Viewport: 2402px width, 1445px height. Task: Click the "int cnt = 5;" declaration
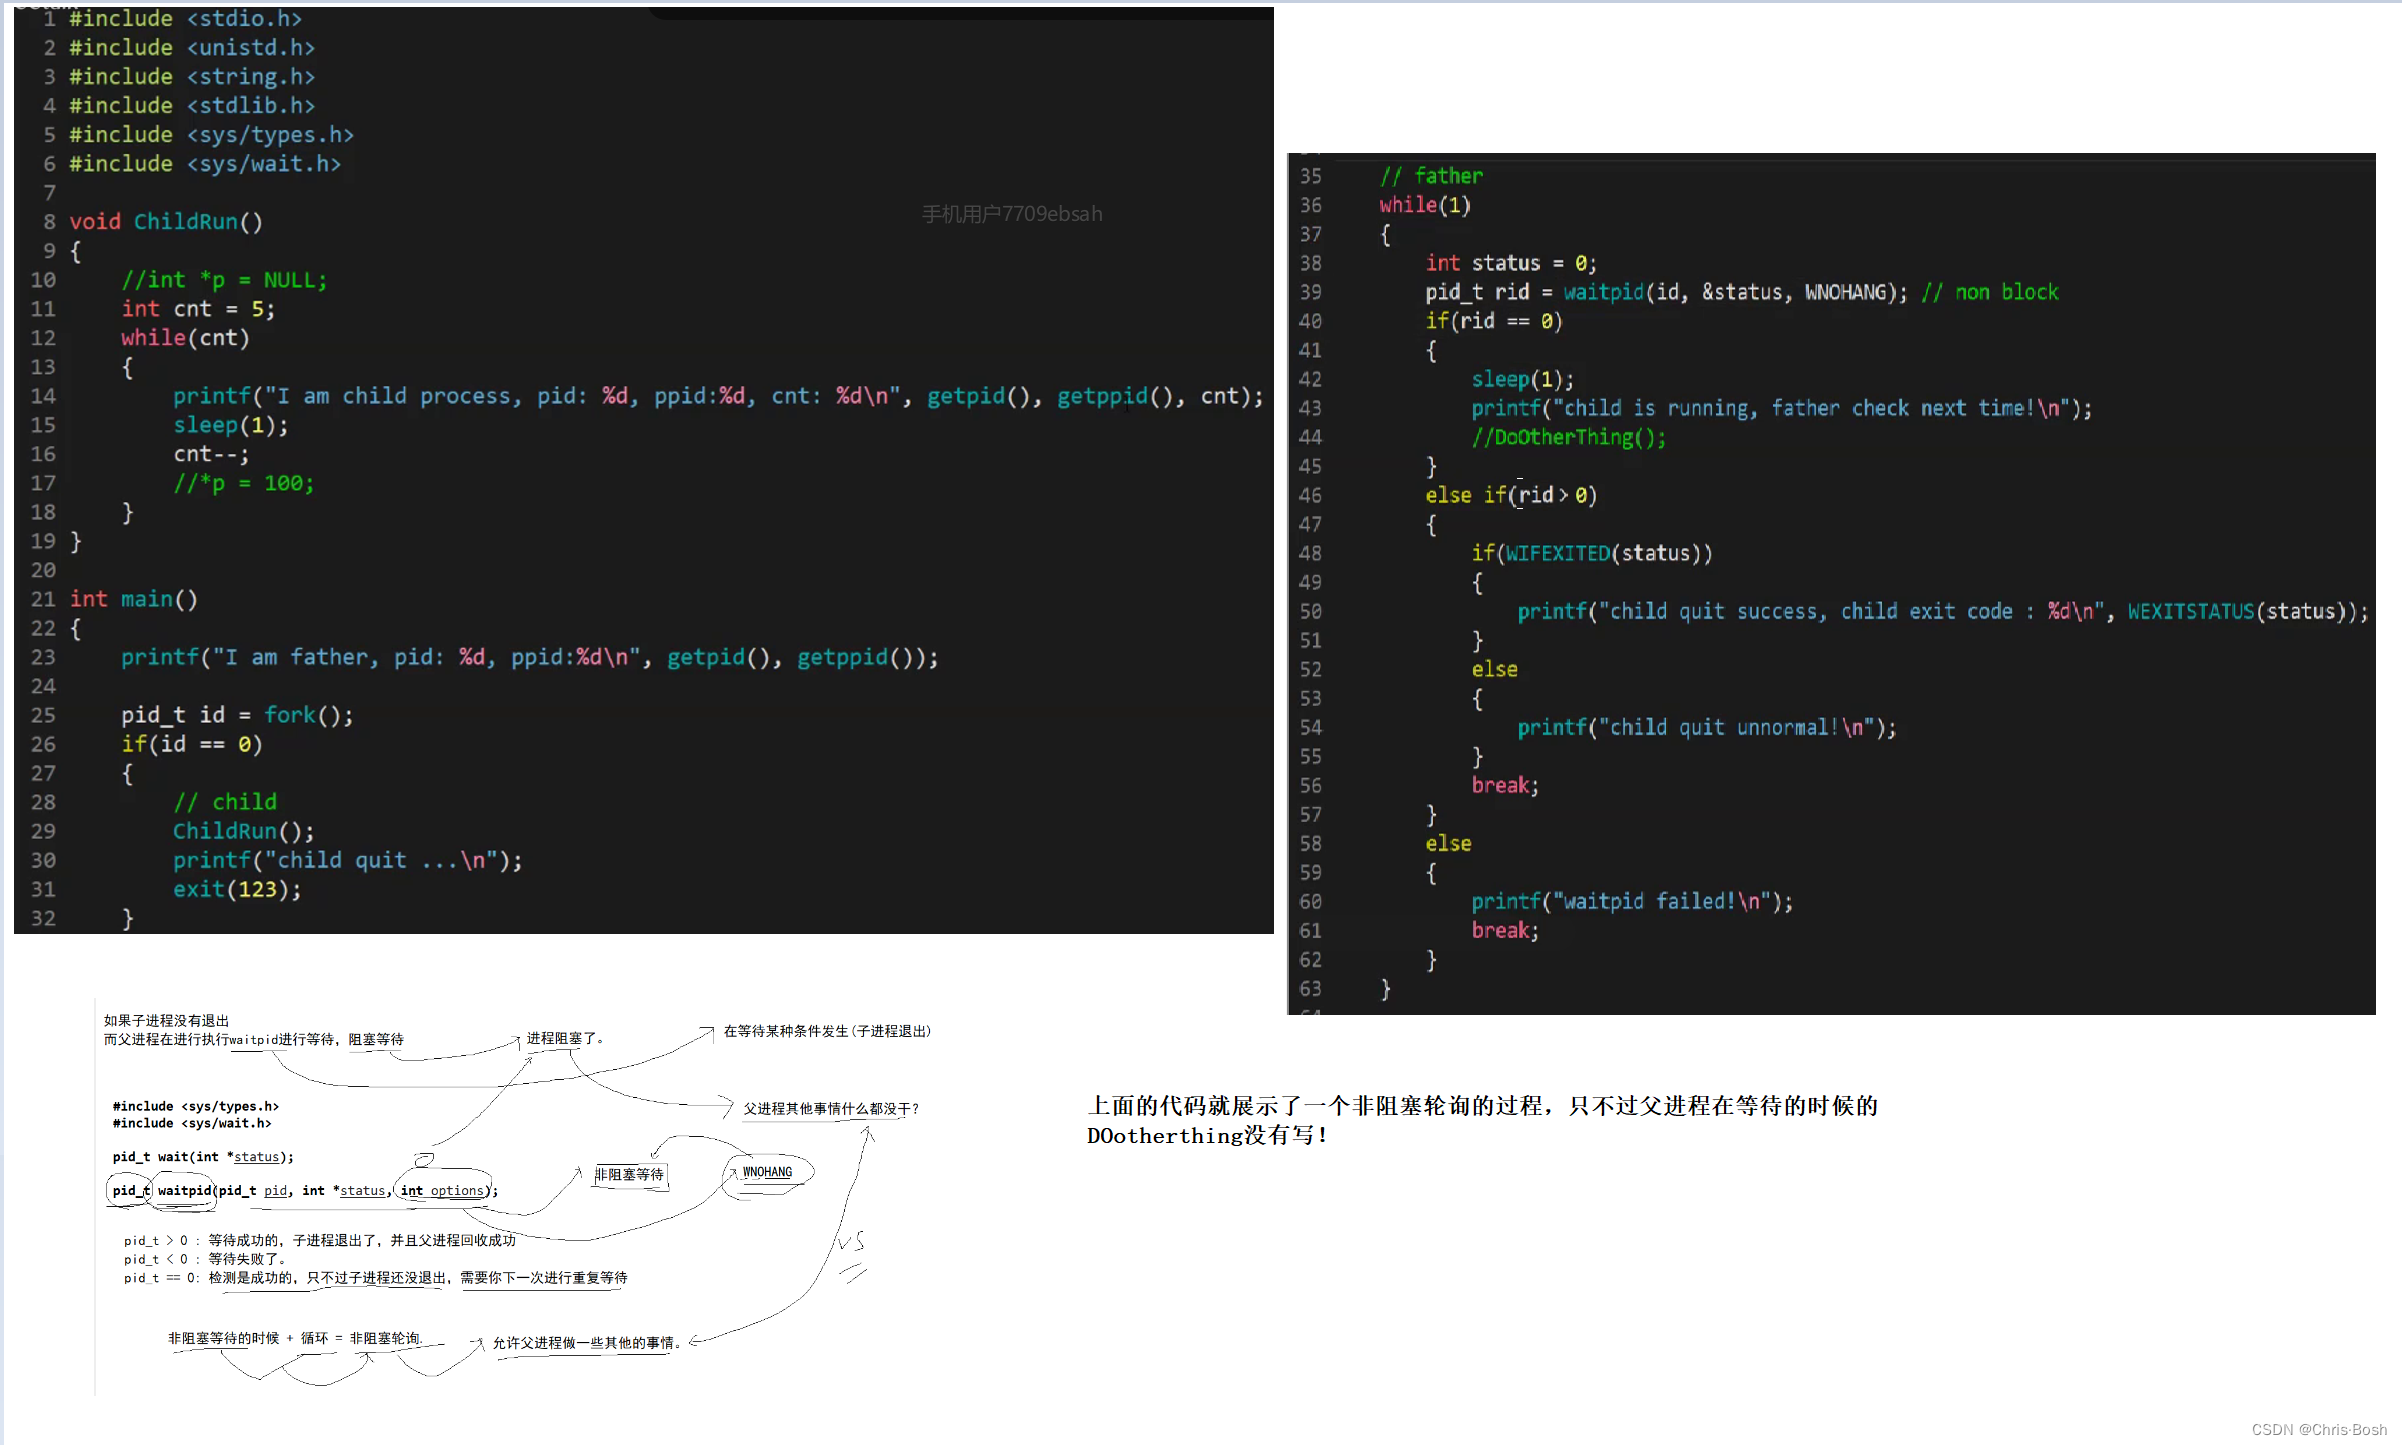pos(198,309)
